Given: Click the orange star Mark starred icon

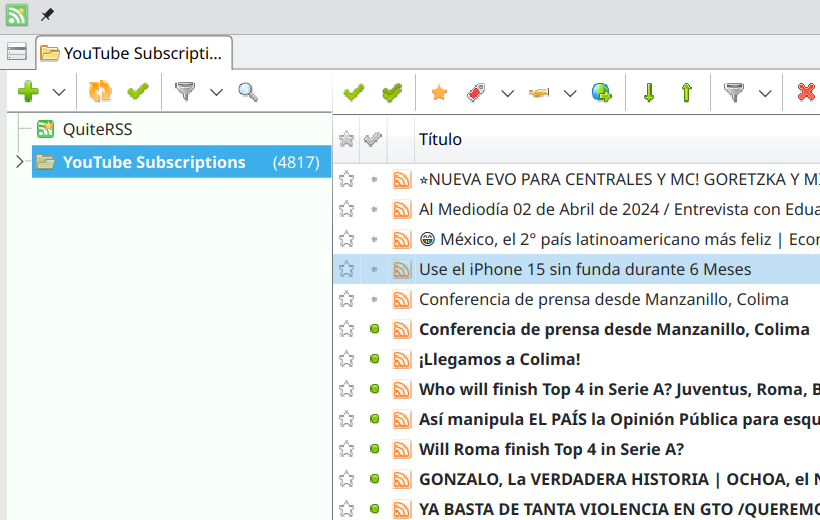Looking at the screenshot, I should pyautogui.click(x=439, y=93).
